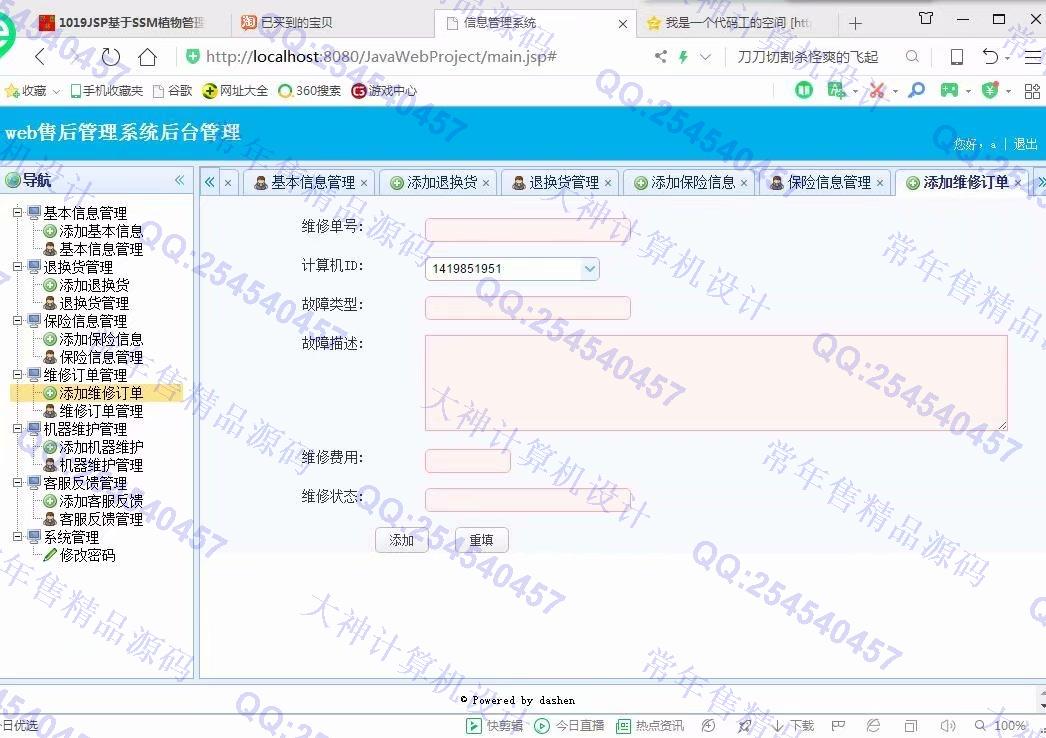Open 手机收藏夹 bookmark
Viewport: 1046px width, 738px height.
[x=107, y=91]
